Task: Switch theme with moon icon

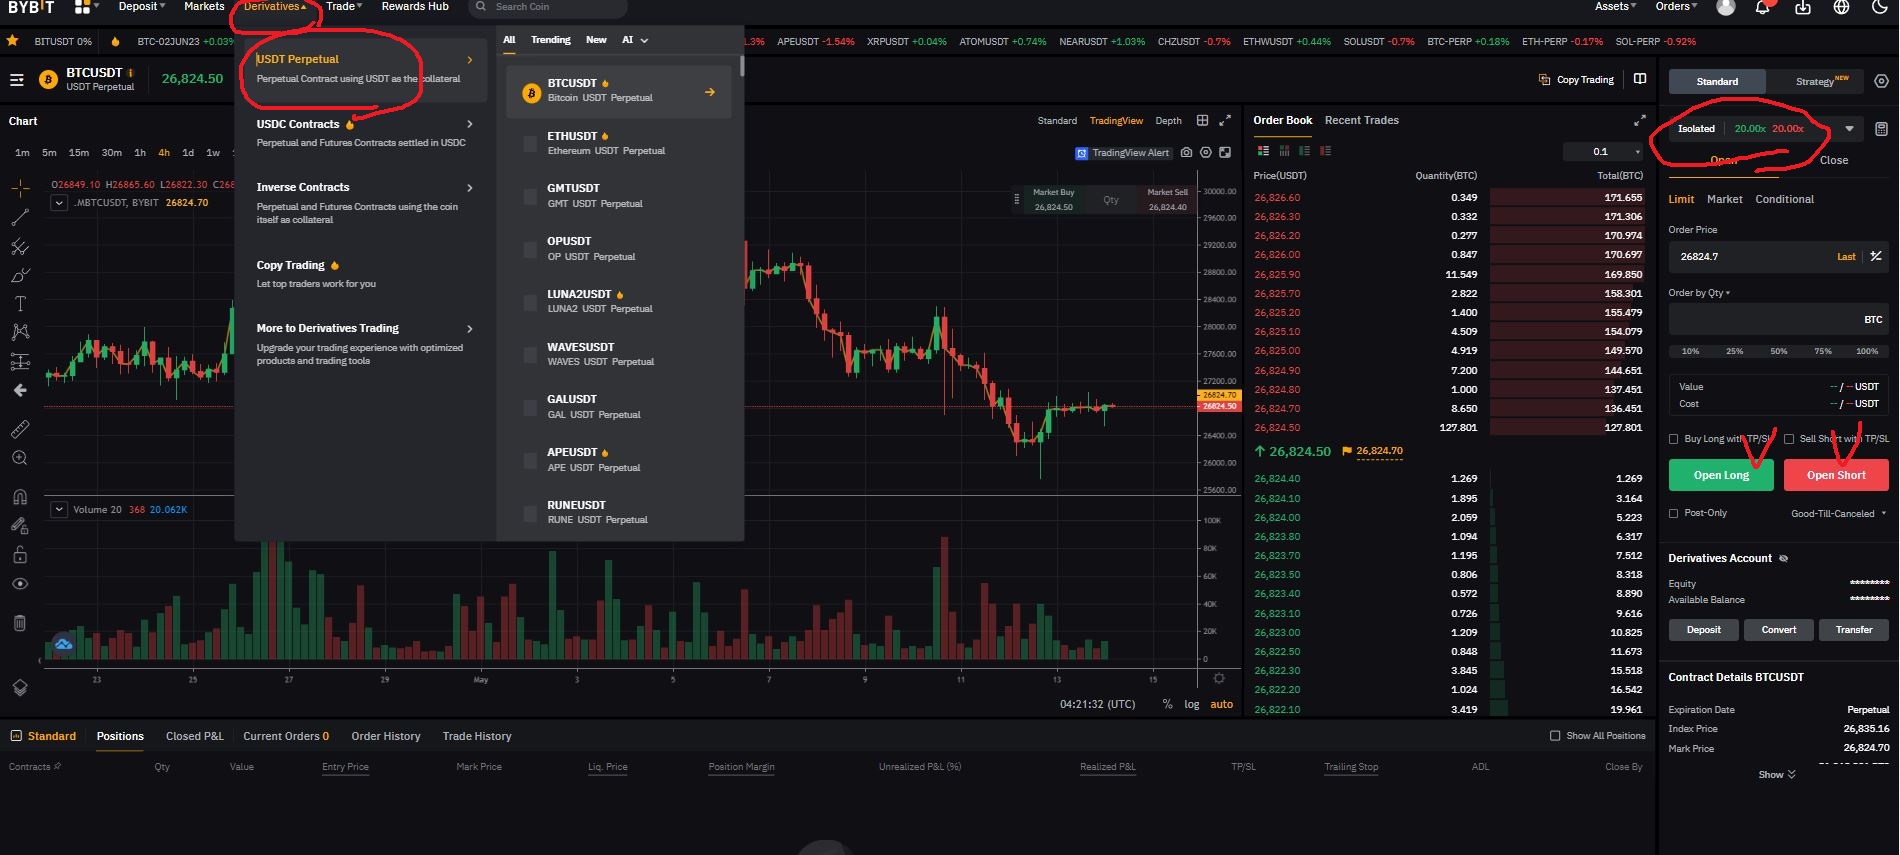Action: [x=1879, y=7]
